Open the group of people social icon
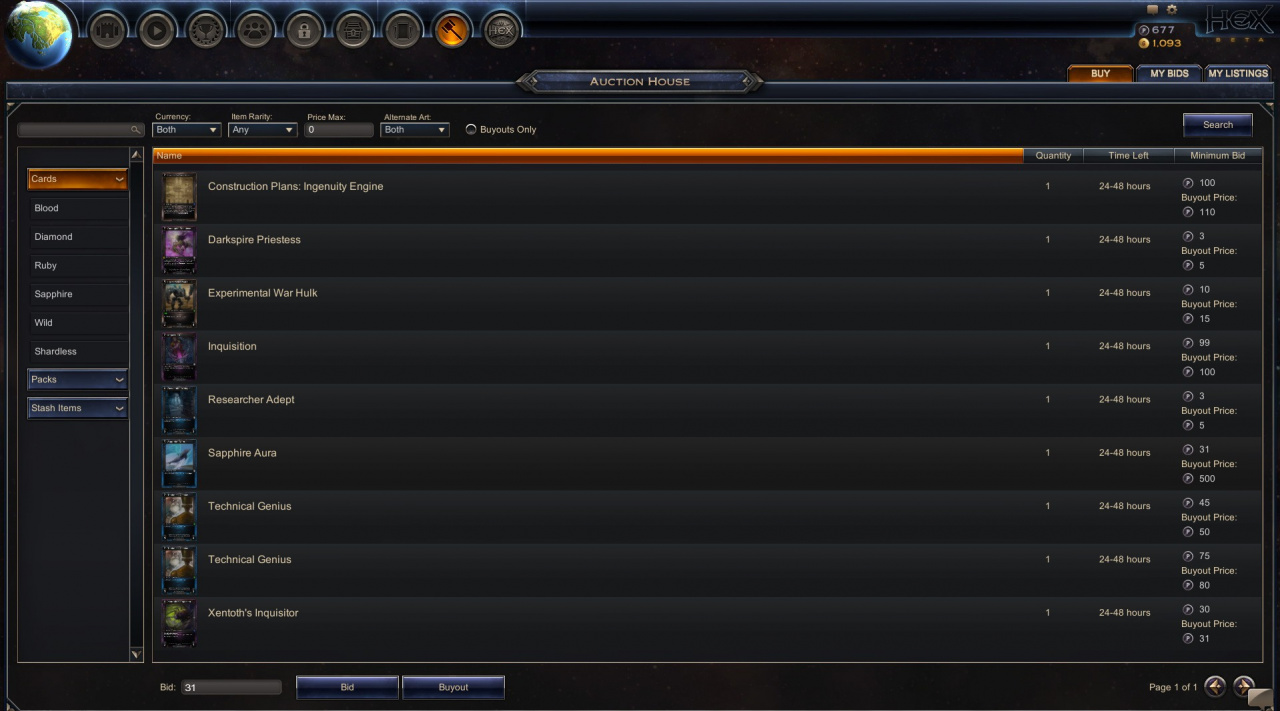The image size is (1280, 711). coord(255,30)
